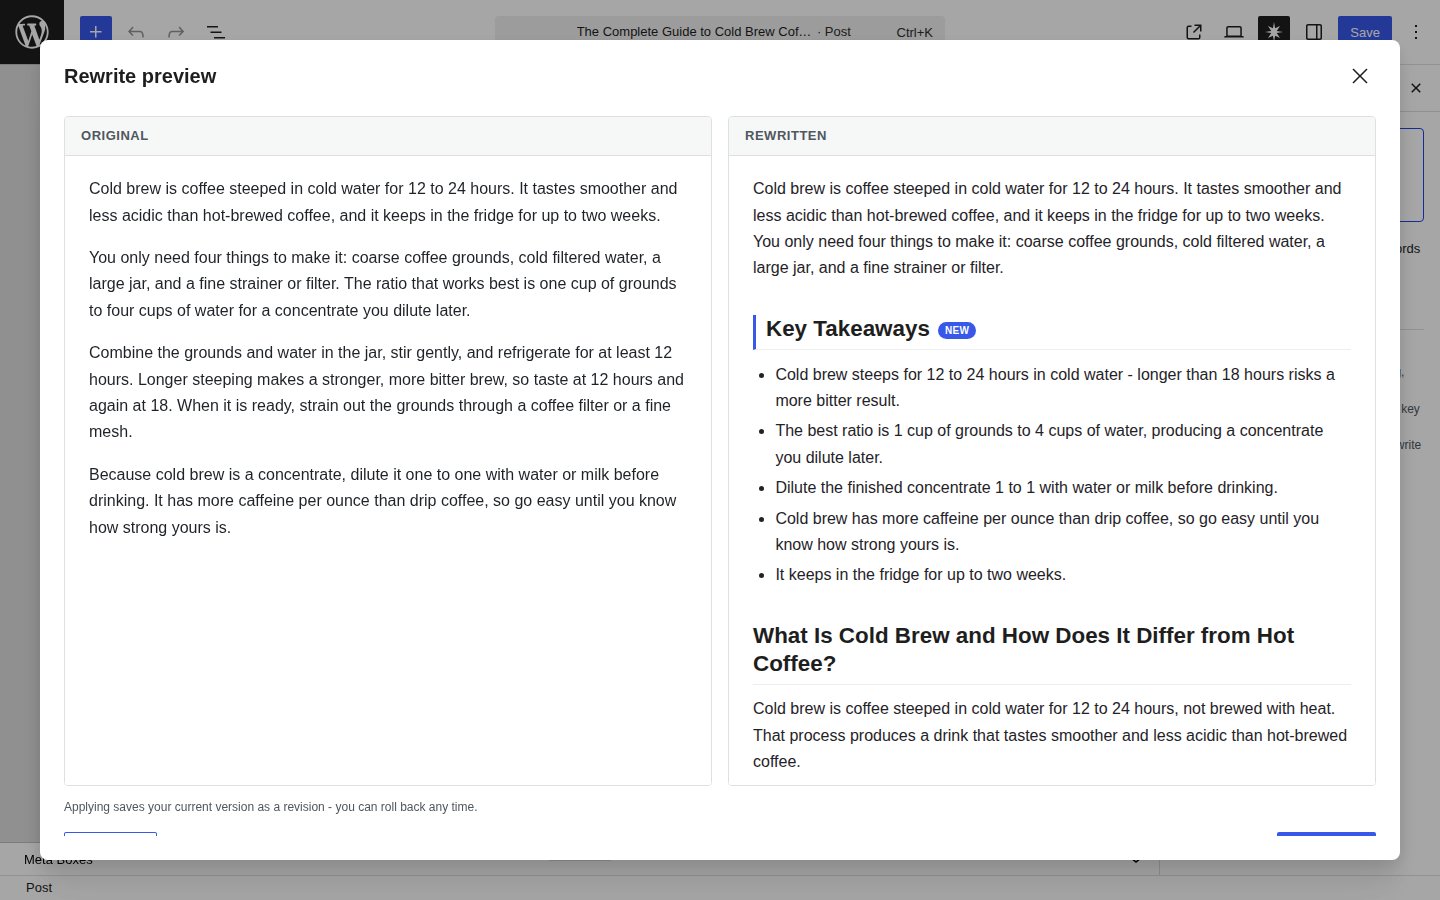The width and height of the screenshot is (1440, 900).
Task: Click the View Post external link icon
Action: pyautogui.click(x=1194, y=32)
